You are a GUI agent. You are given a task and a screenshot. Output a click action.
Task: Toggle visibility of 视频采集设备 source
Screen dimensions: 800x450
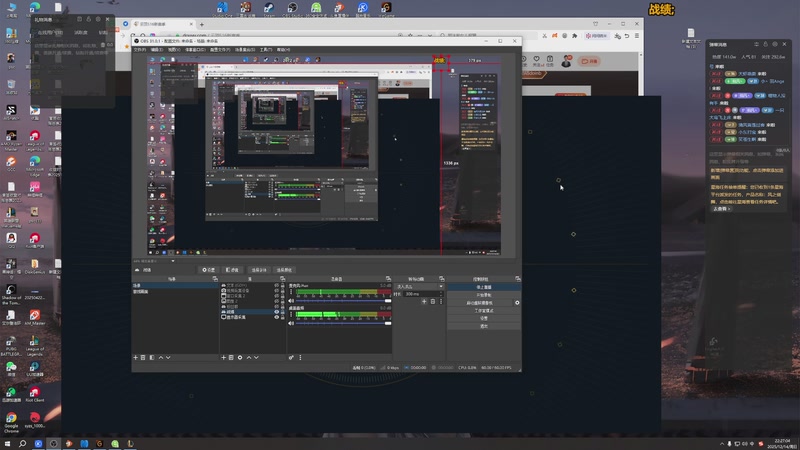point(277,291)
